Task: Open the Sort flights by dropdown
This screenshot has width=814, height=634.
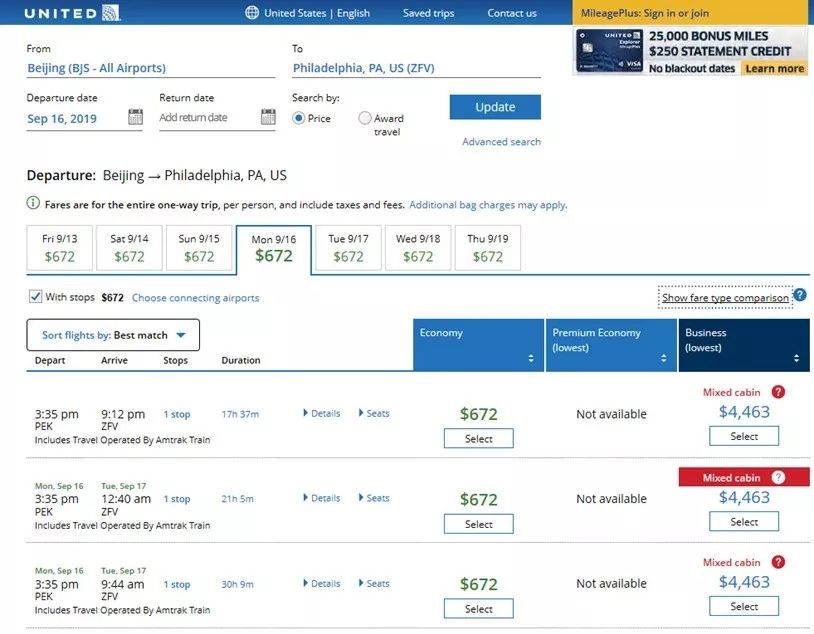Action: pos(113,335)
